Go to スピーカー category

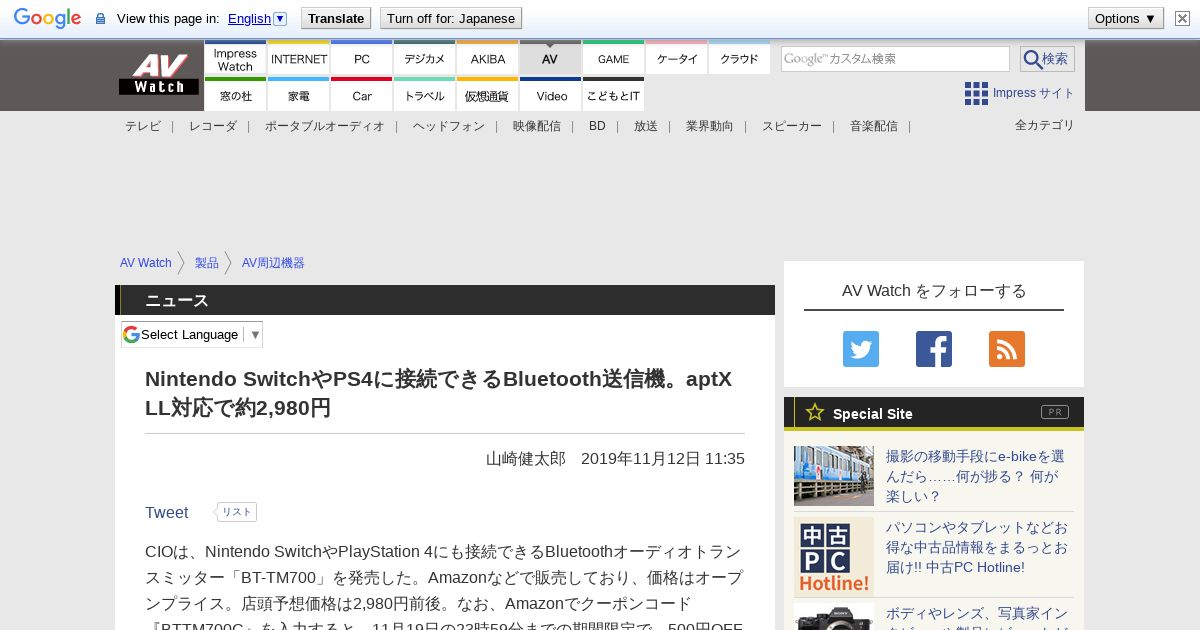(792, 126)
